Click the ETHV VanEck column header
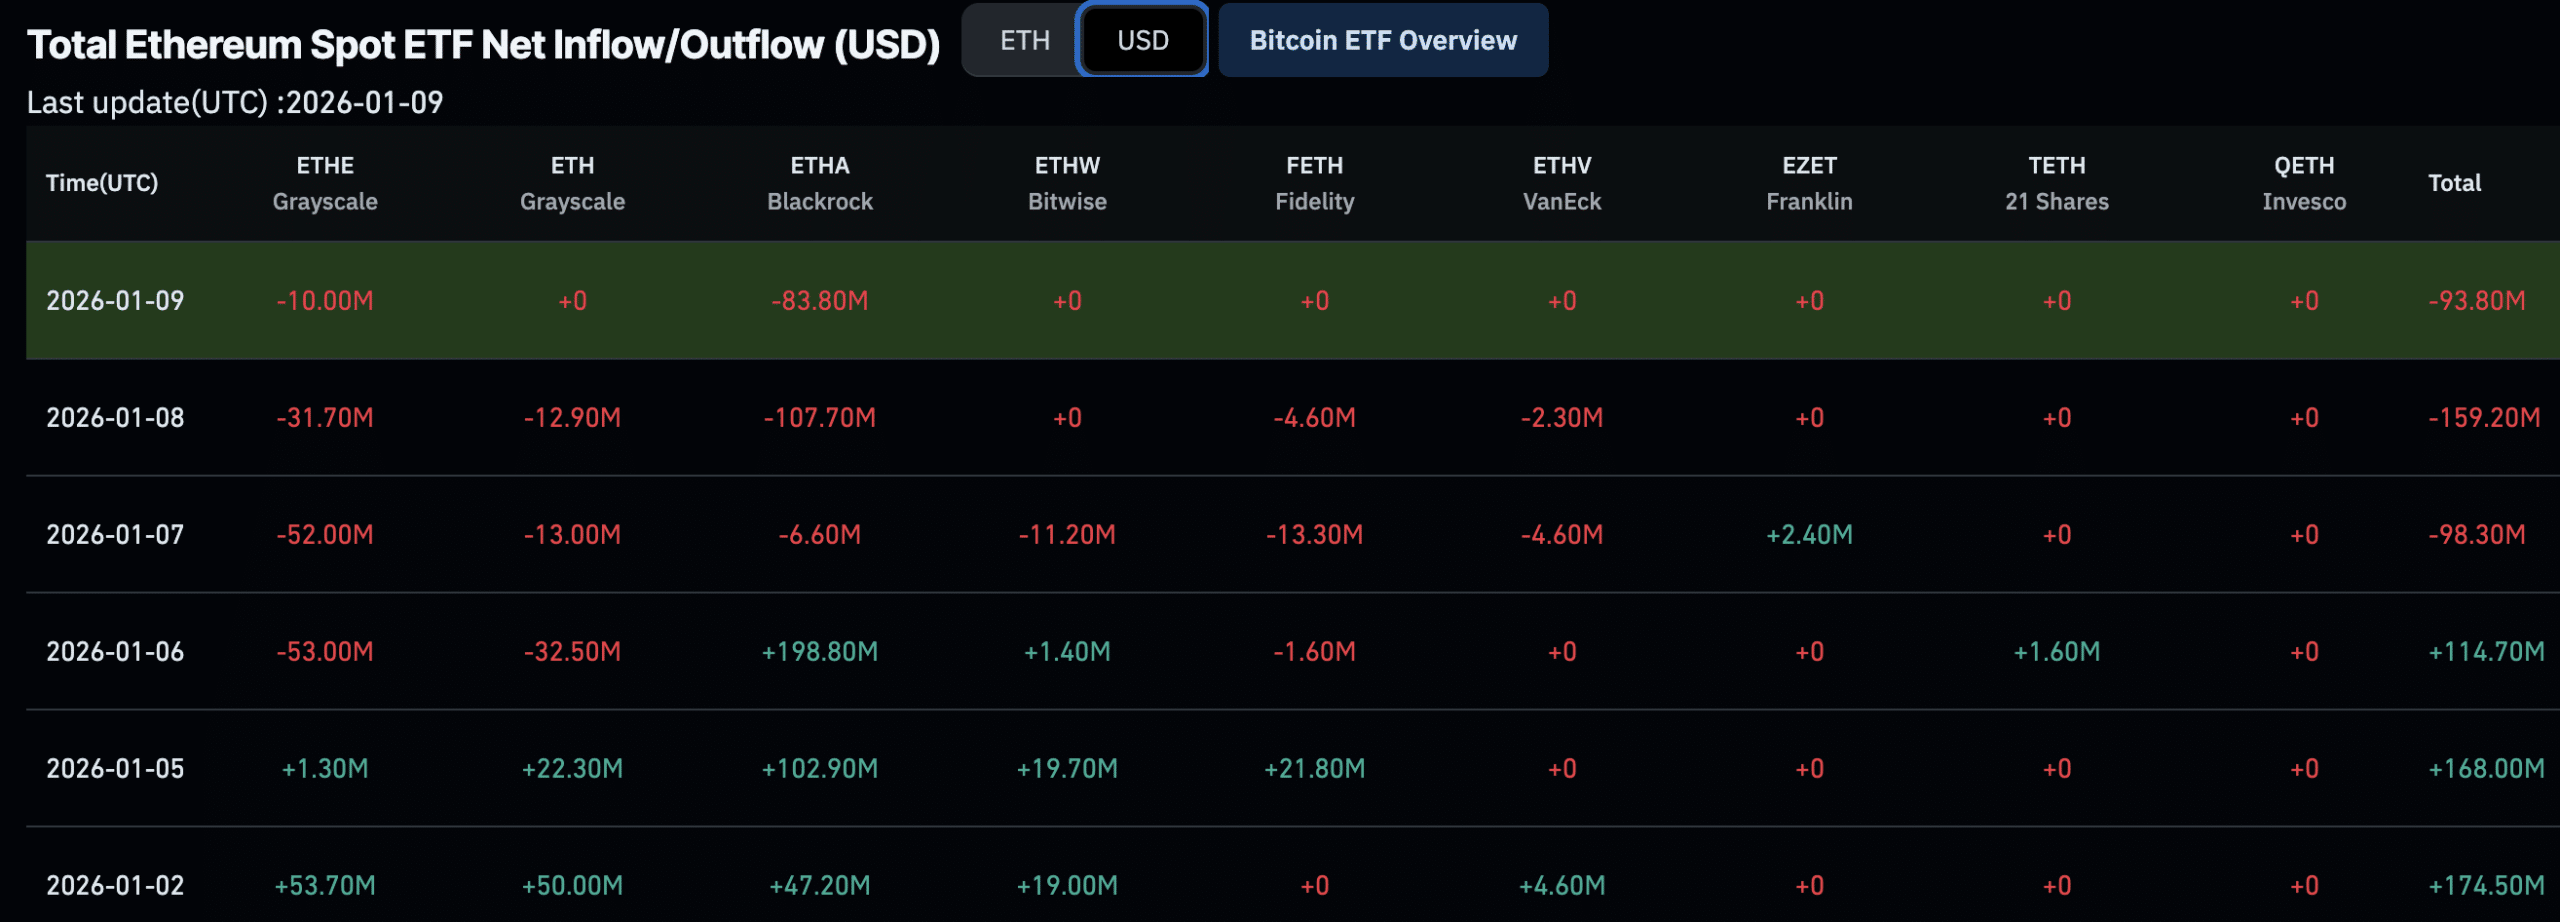Screen dimensions: 2560x922 (x=1561, y=183)
